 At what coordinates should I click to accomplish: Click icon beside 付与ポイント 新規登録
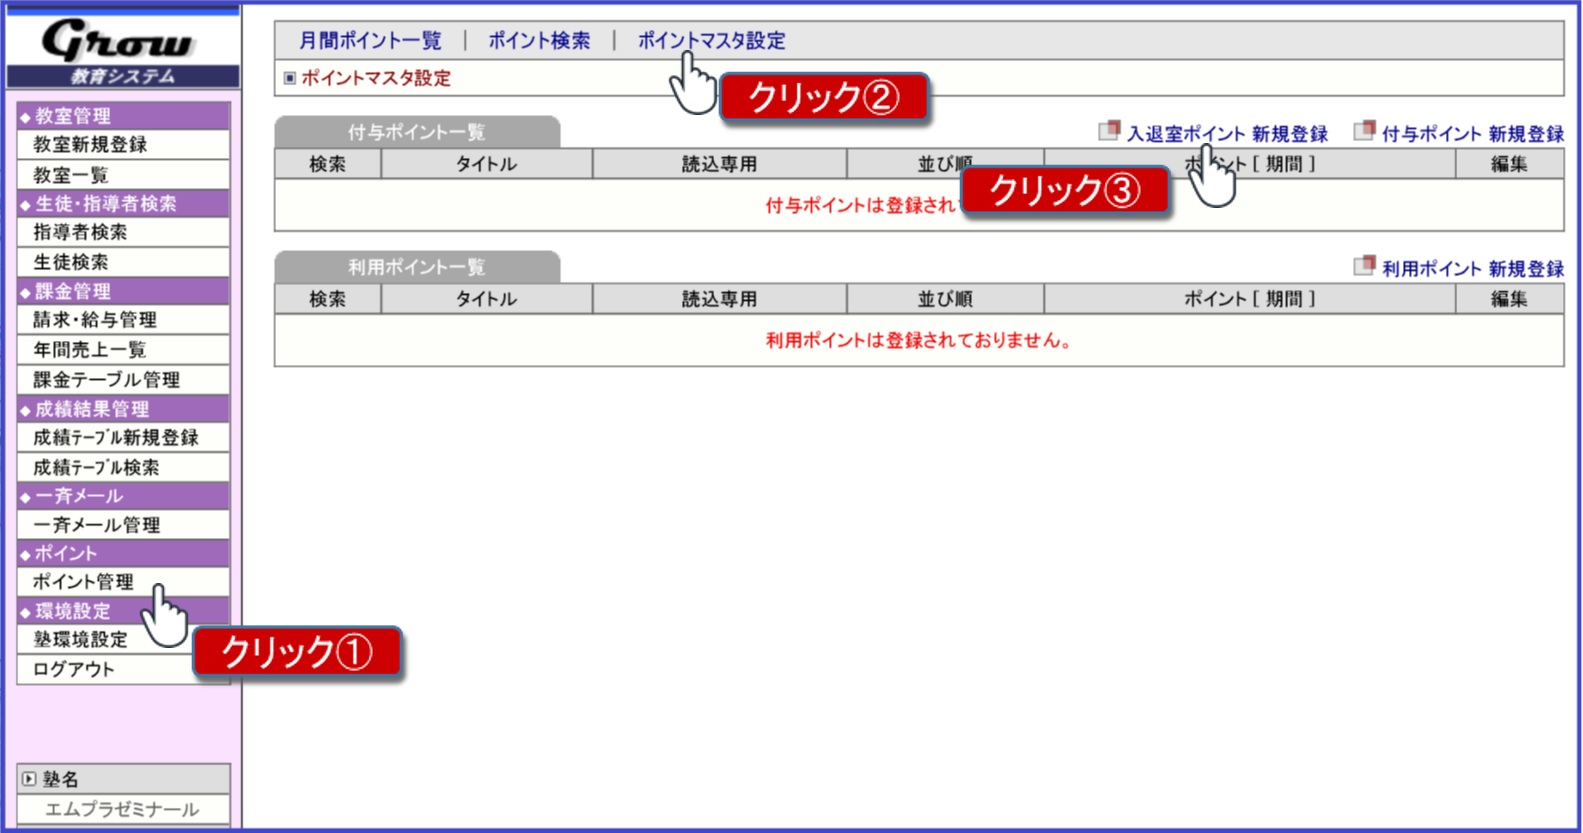click(1364, 131)
